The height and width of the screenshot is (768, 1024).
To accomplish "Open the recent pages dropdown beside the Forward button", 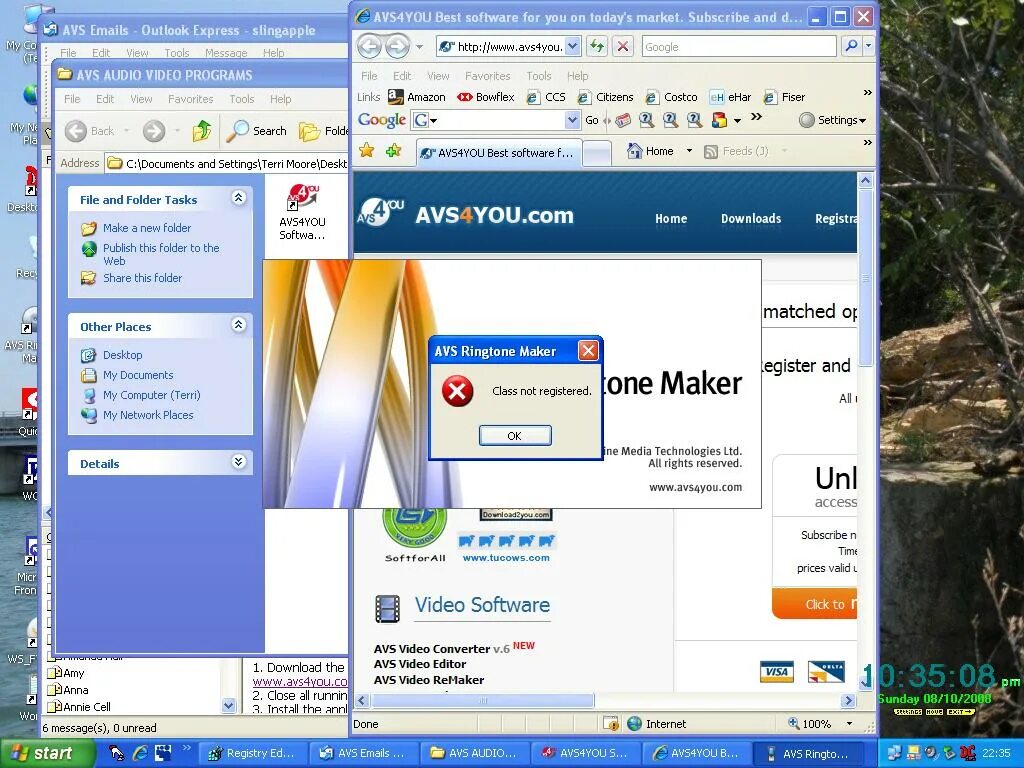I will pyautogui.click(x=419, y=47).
